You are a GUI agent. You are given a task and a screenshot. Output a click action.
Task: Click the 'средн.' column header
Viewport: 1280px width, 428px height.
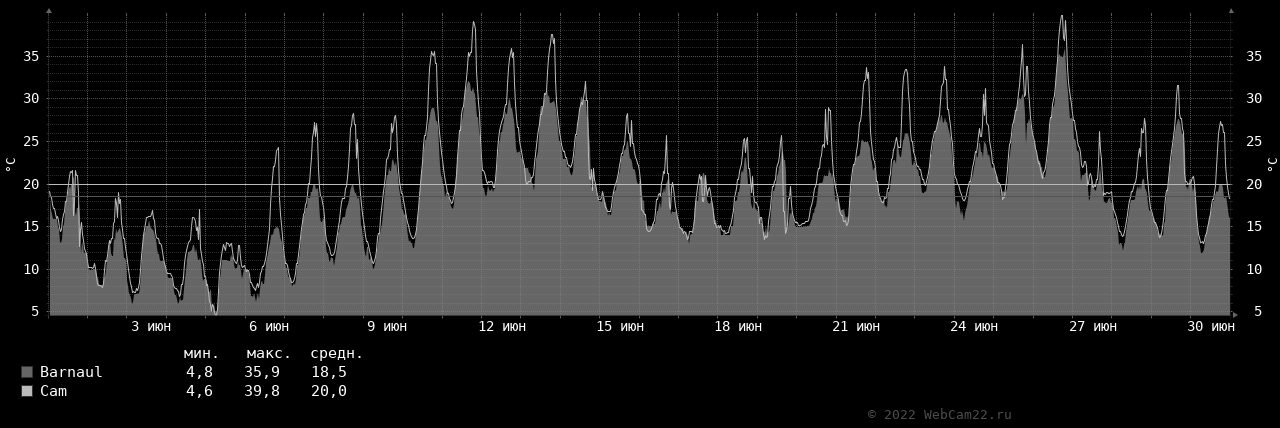point(337,353)
